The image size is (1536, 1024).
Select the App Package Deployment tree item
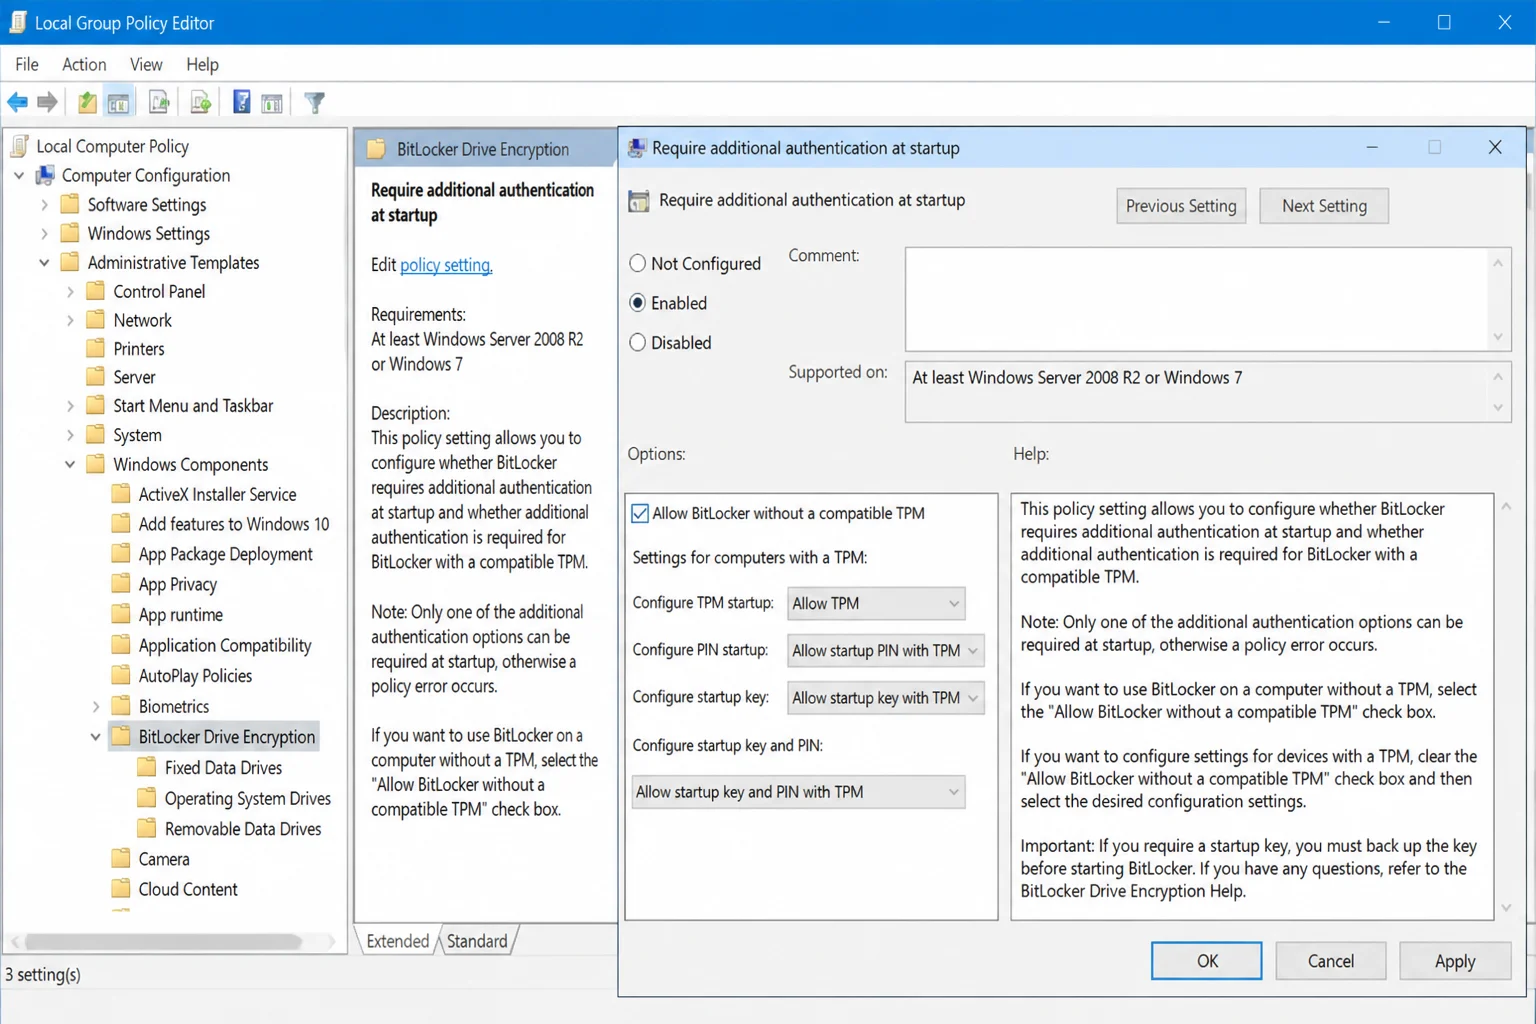[226, 554]
